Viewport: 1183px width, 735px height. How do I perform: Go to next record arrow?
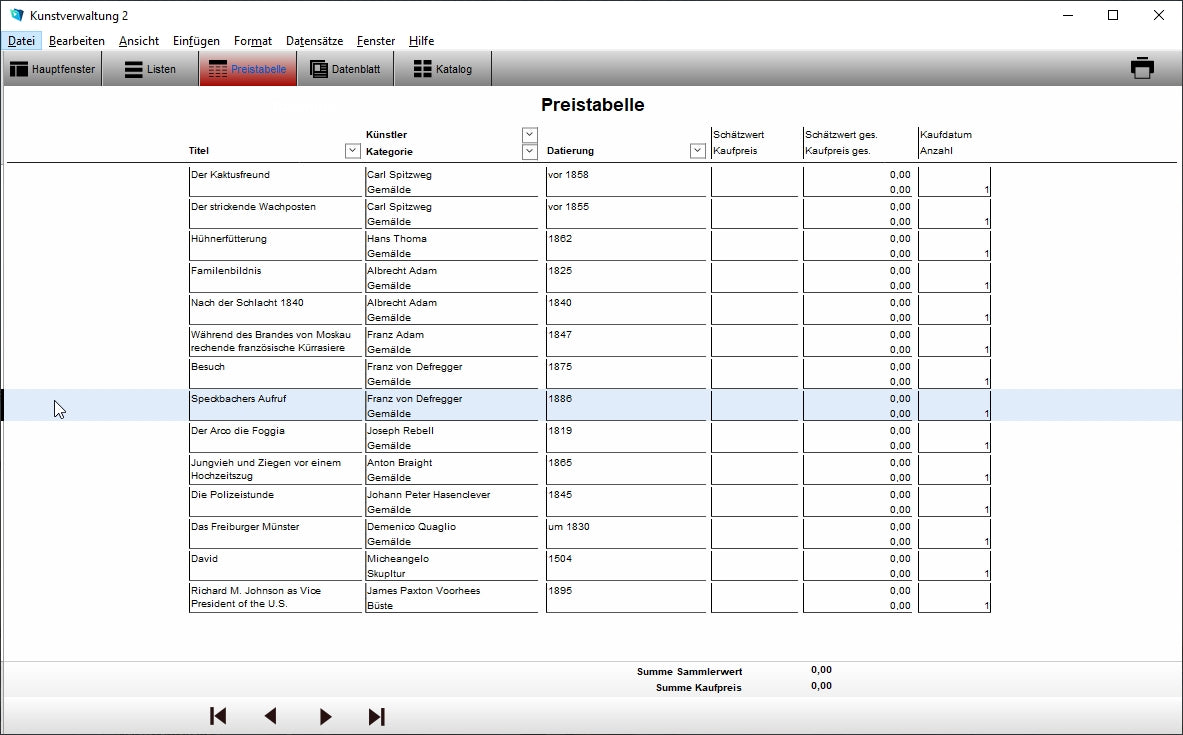(x=325, y=716)
